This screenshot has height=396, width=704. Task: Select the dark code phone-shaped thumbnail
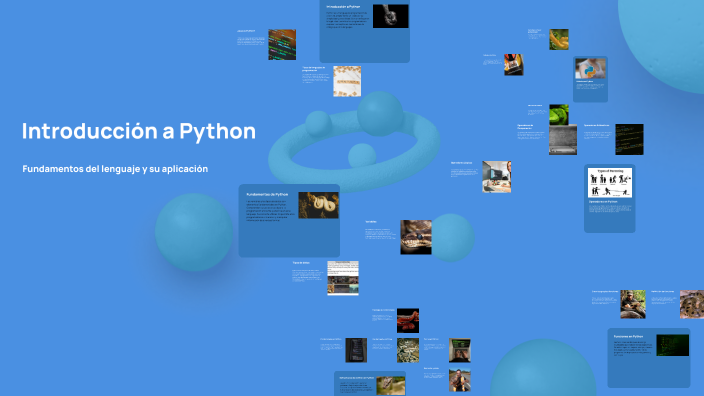356,350
